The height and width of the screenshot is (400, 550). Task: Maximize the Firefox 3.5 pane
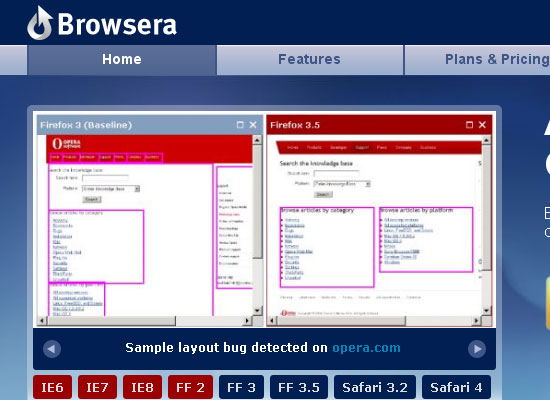tap(469, 125)
